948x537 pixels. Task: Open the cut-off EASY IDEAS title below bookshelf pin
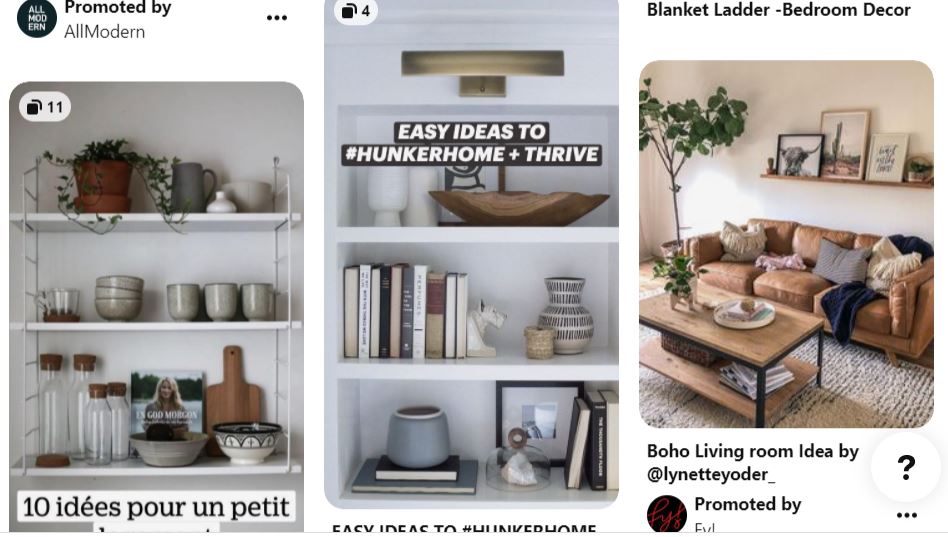tap(464, 528)
